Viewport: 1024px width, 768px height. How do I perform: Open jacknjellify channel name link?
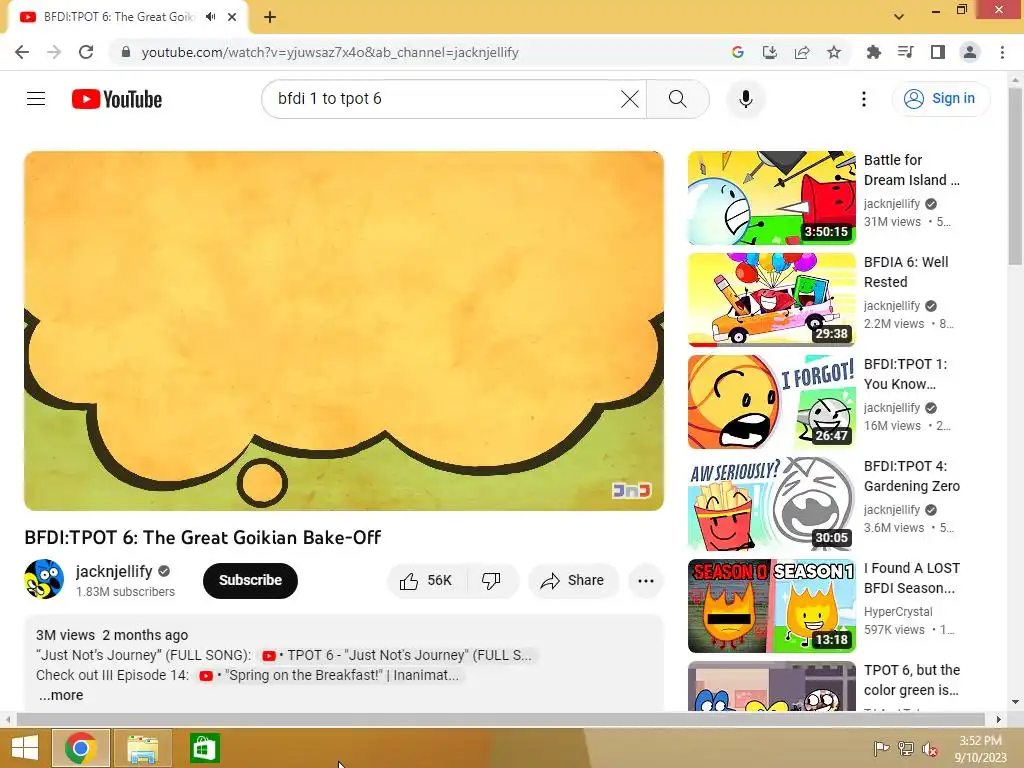(x=114, y=571)
